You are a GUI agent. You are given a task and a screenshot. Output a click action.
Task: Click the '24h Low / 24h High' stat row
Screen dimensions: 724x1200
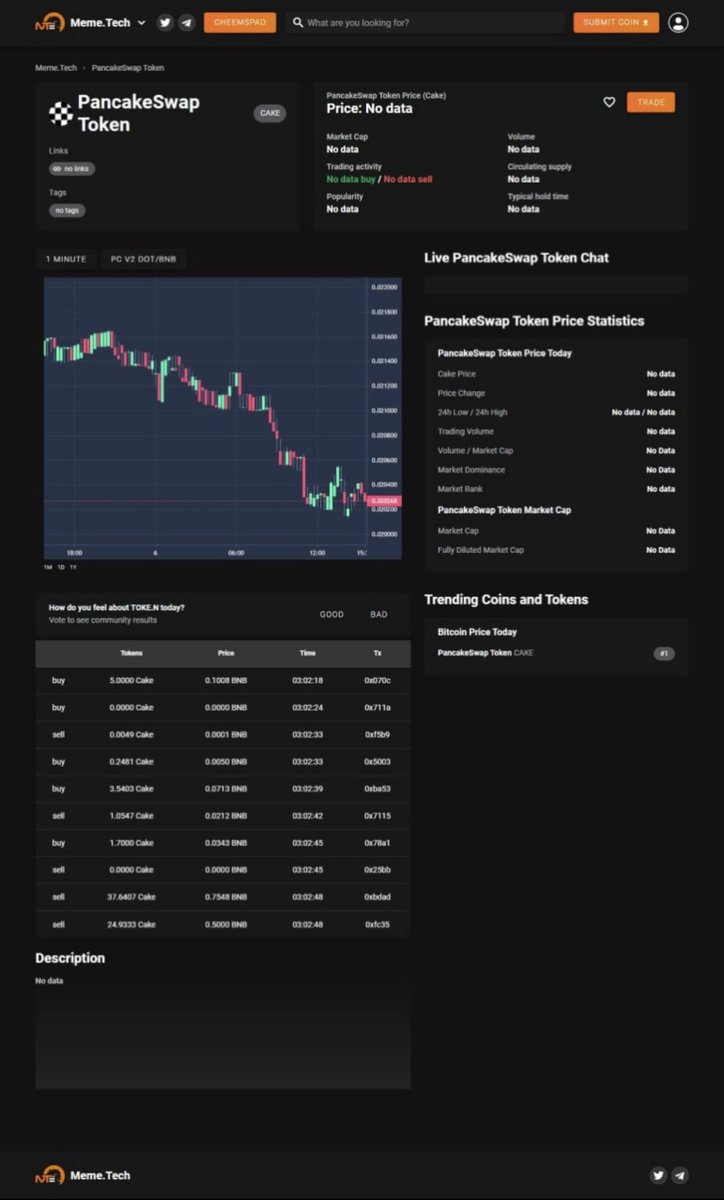556,412
